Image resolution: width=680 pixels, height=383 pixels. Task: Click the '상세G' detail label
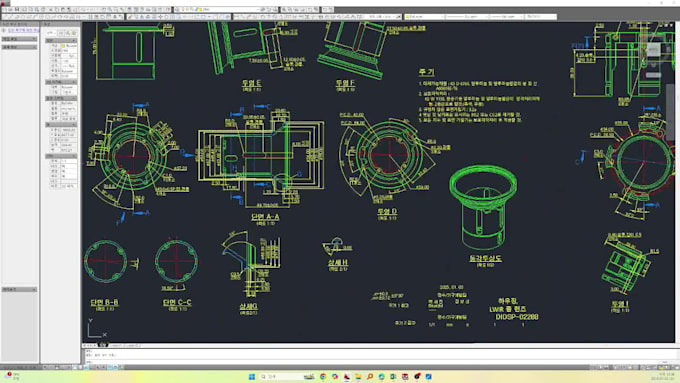[x=248, y=306]
